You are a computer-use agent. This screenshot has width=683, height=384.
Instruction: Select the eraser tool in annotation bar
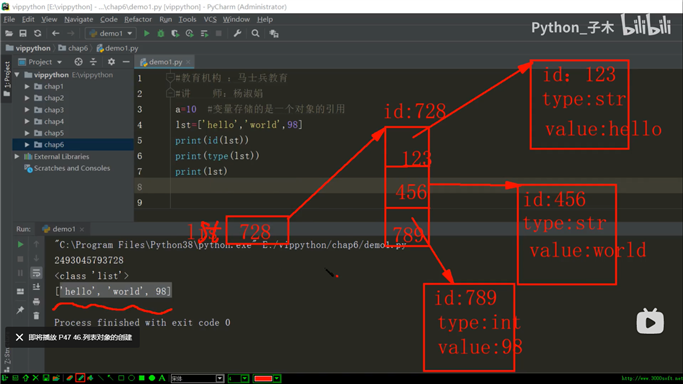pos(69,378)
